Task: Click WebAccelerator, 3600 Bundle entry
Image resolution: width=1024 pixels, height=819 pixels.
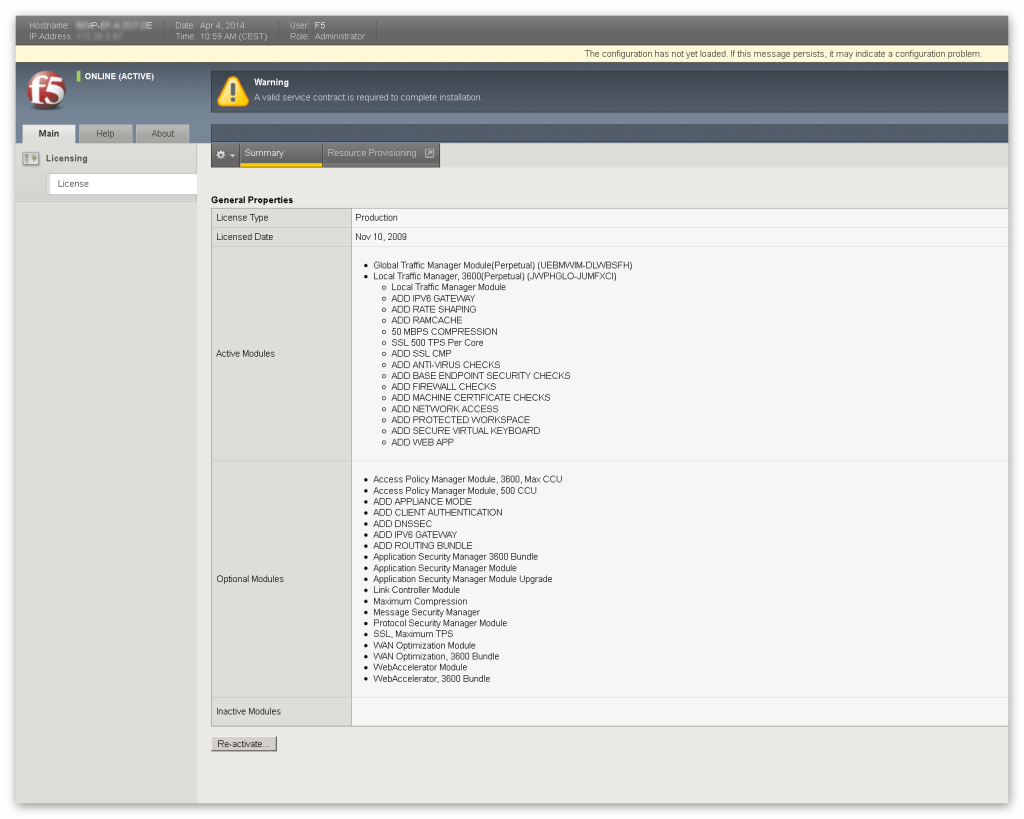Action: point(432,679)
